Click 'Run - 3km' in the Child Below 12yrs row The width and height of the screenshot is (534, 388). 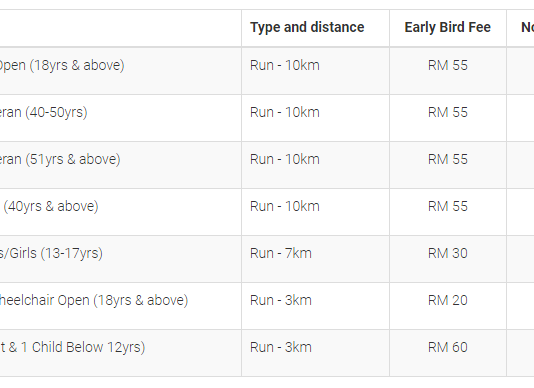tap(281, 347)
